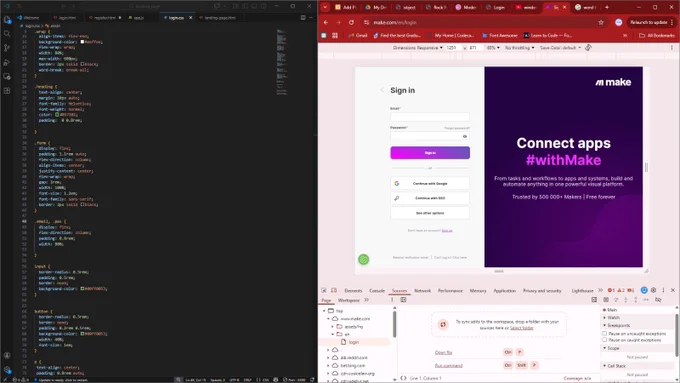Go back in Chrome browser

click(326, 22)
